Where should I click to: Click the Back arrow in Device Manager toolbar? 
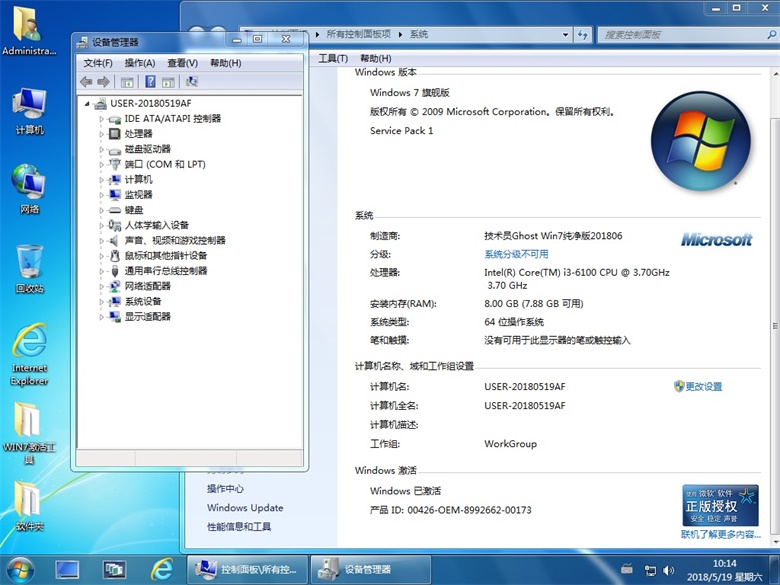click(x=86, y=82)
